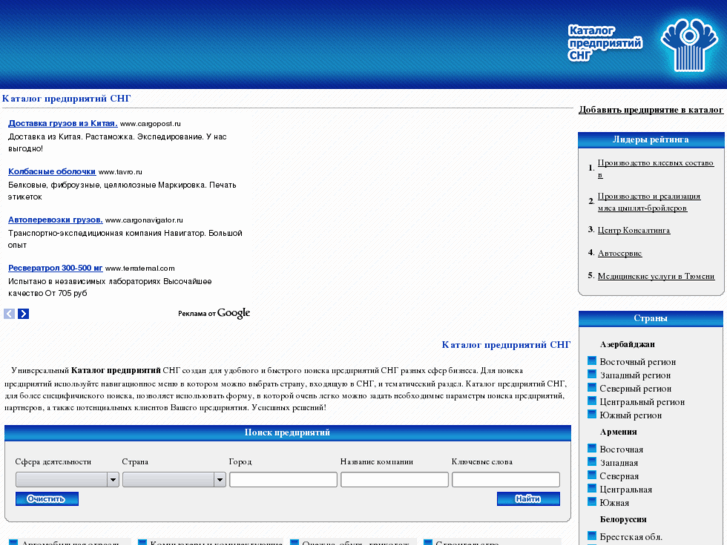Viewport: 727px width, 545px height.
Task: Click the 'Реклама от' ad label
Action: point(197,314)
